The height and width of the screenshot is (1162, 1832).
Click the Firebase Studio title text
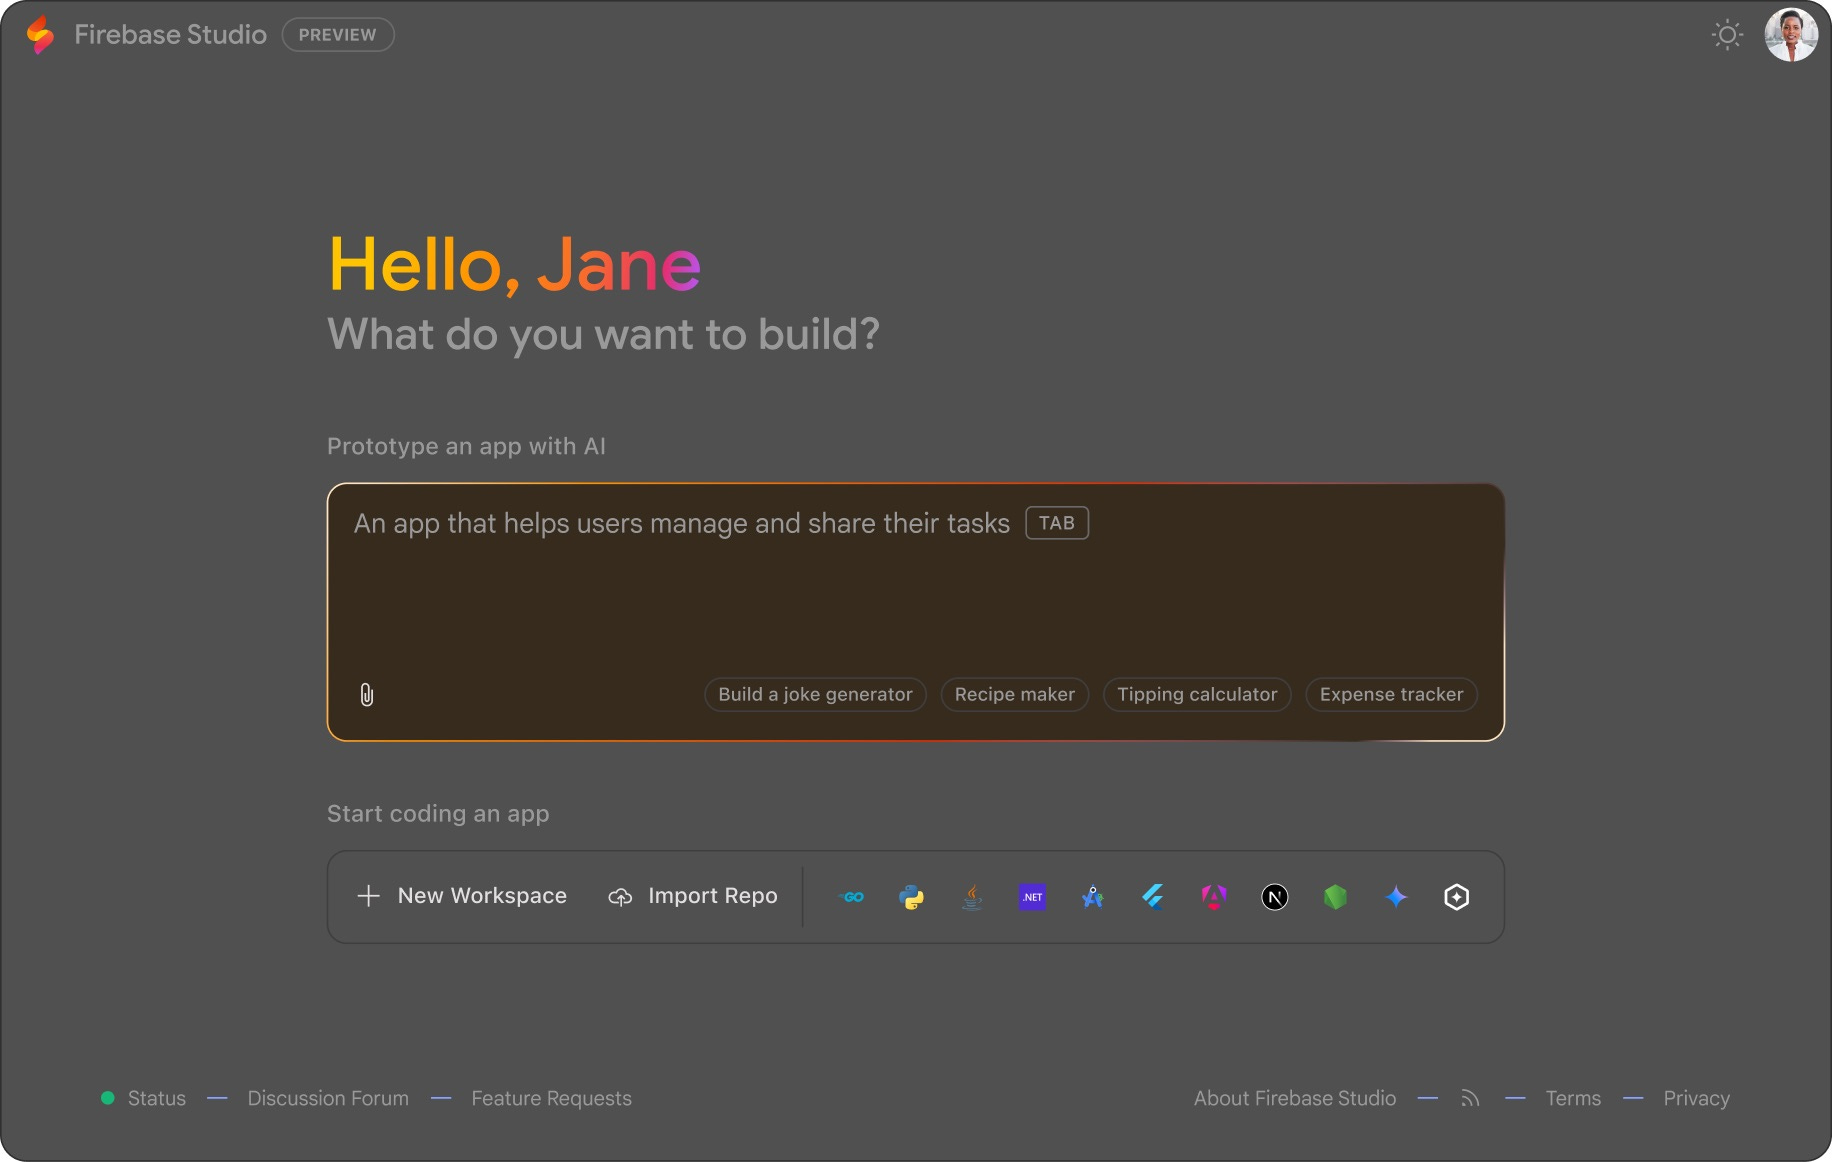[x=170, y=35]
